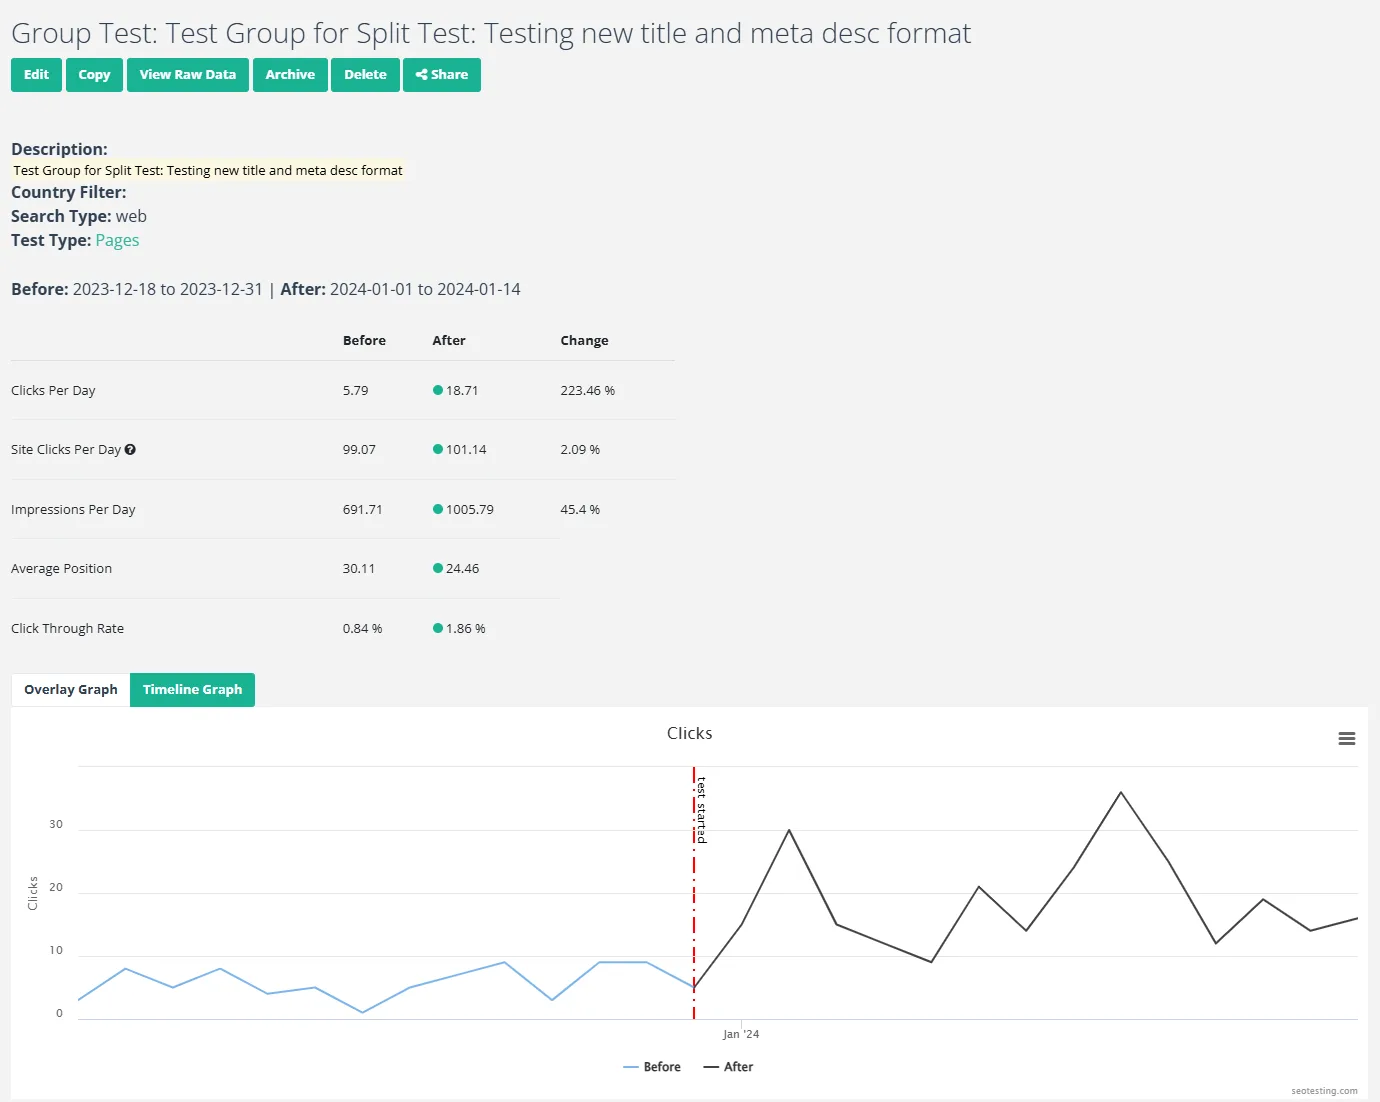1380x1102 pixels.
Task: Archive this group test
Action: [290, 74]
